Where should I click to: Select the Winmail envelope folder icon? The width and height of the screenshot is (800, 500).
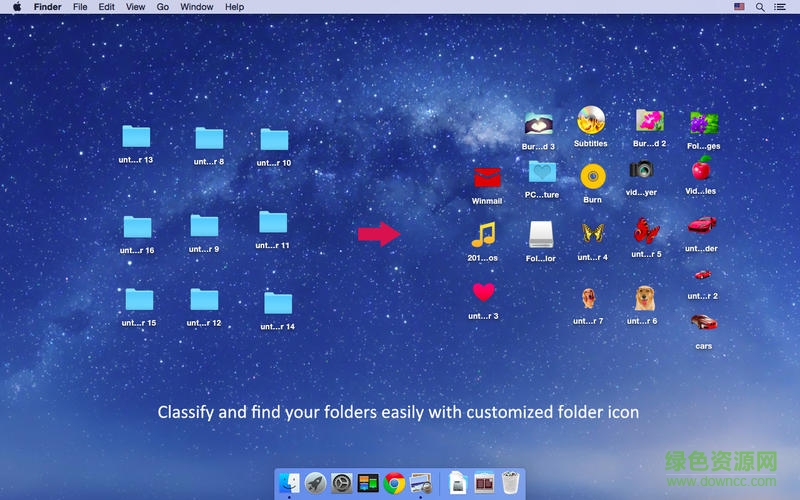click(487, 179)
